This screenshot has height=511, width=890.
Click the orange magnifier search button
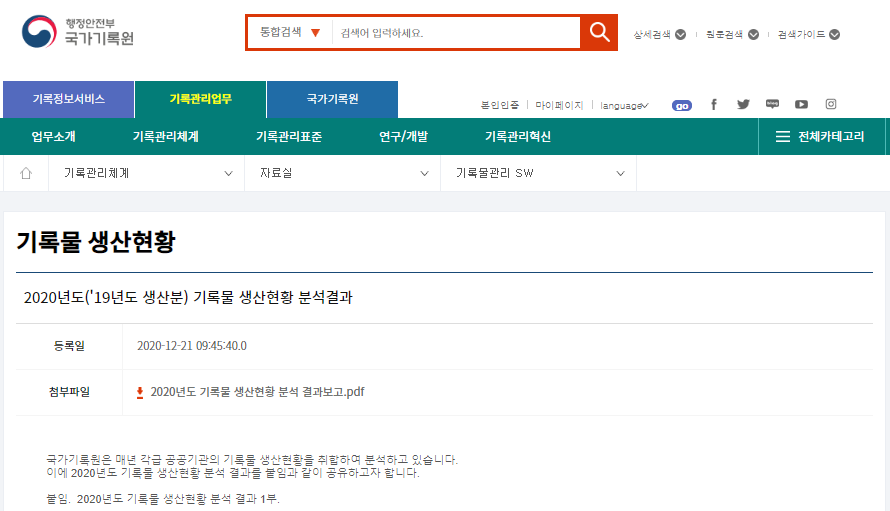[599, 32]
